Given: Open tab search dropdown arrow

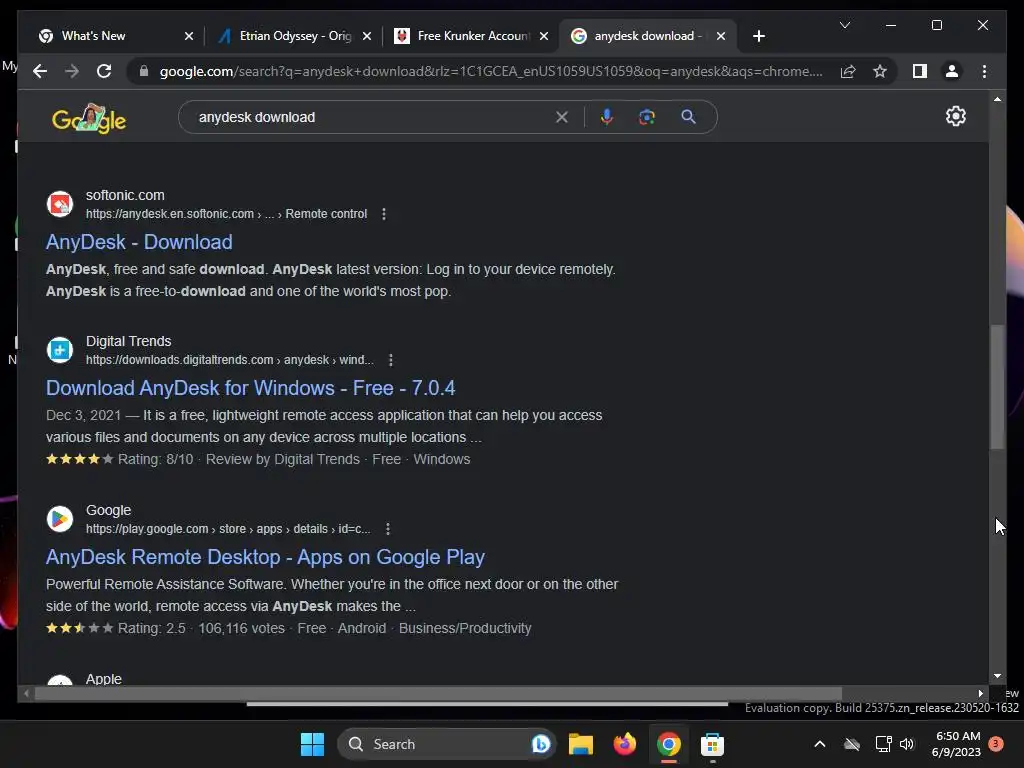Looking at the screenshot, I should (x=844, y=25).
